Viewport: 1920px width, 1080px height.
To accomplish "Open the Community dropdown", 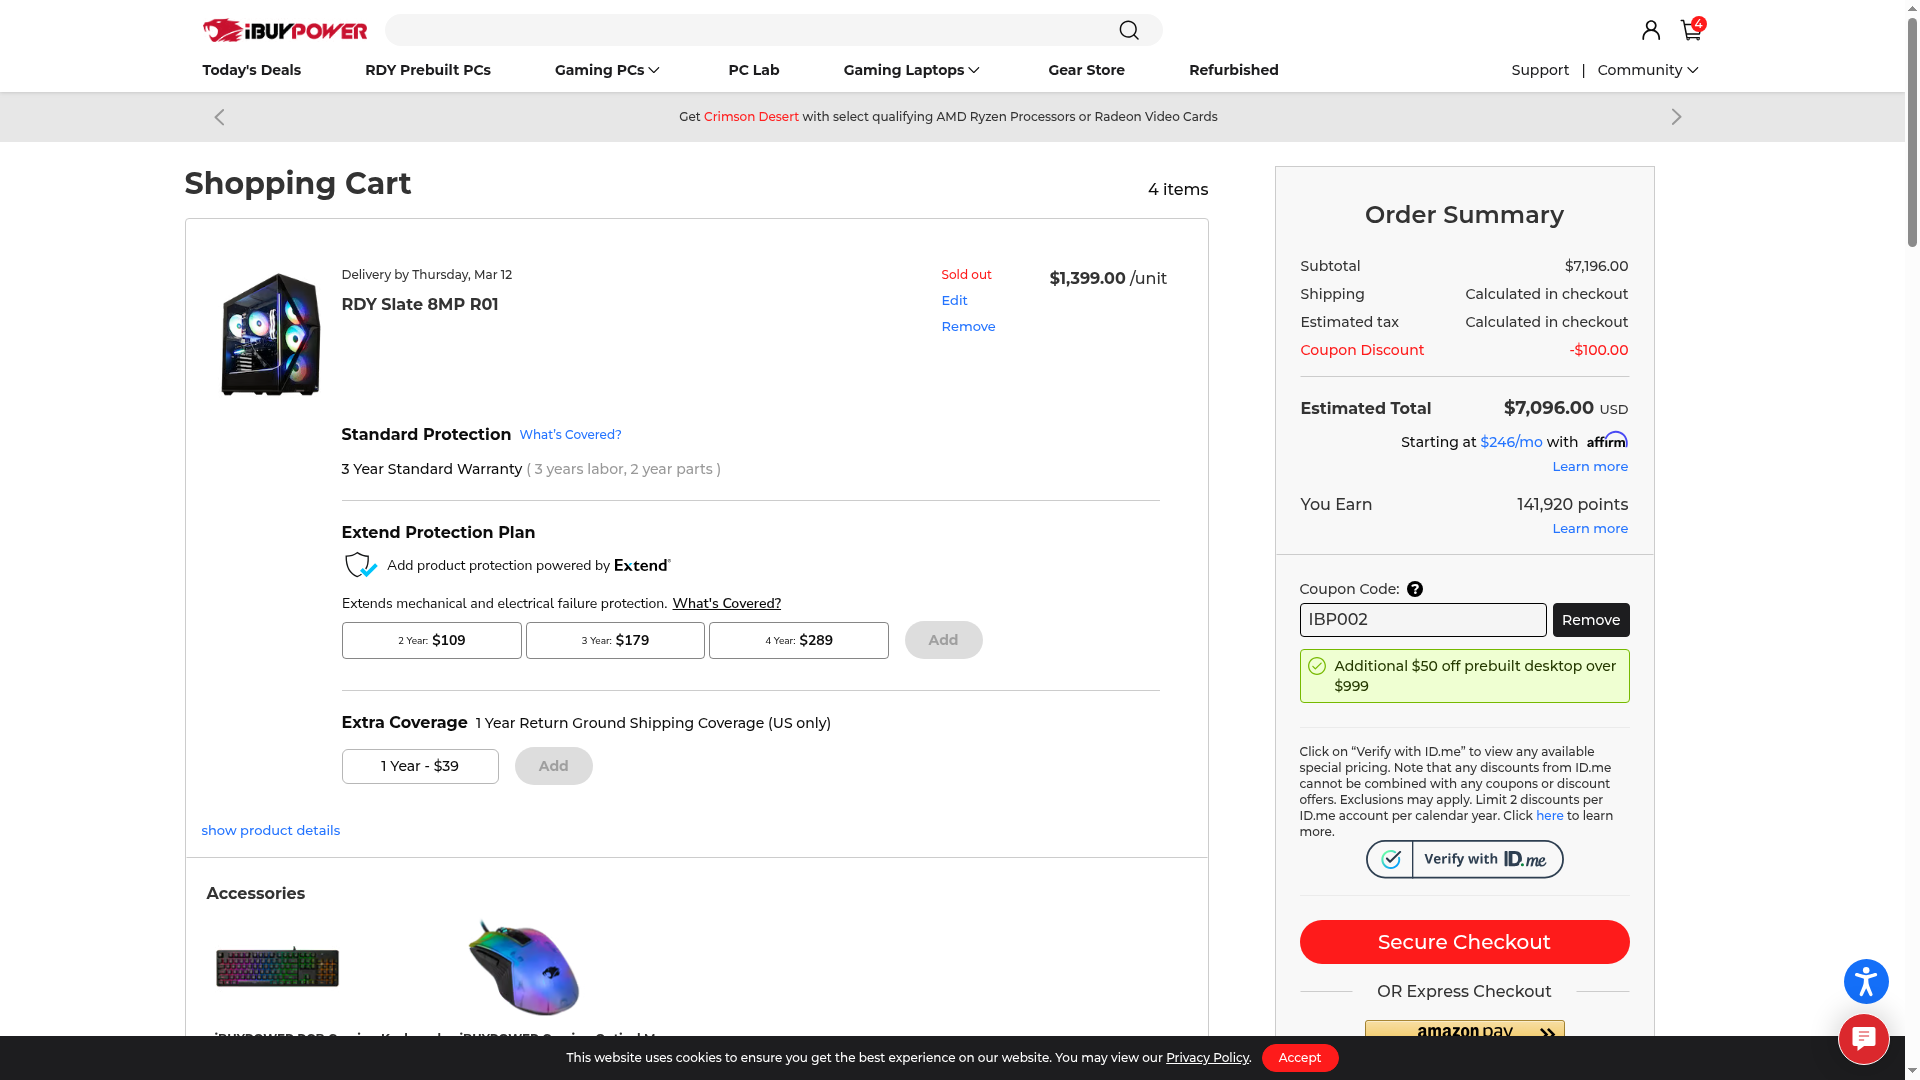I will click(x=1647, y=70).
